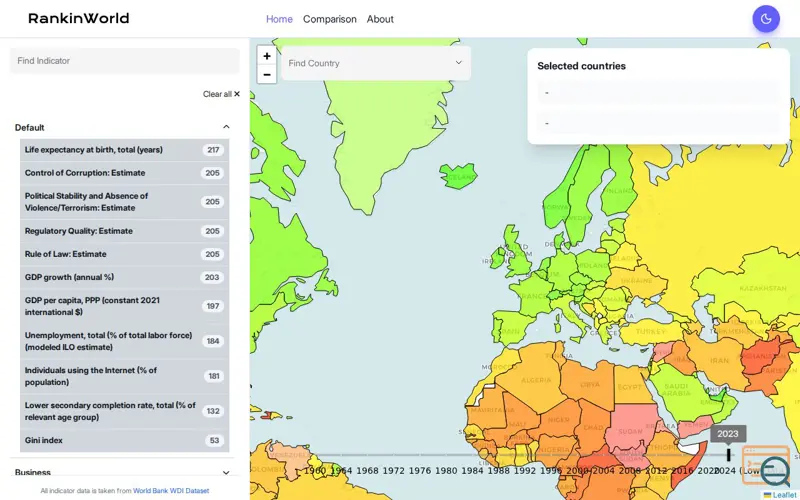Select Lower secondary completion rate indicator
The image size is (800, 500).
click(124, 411)
